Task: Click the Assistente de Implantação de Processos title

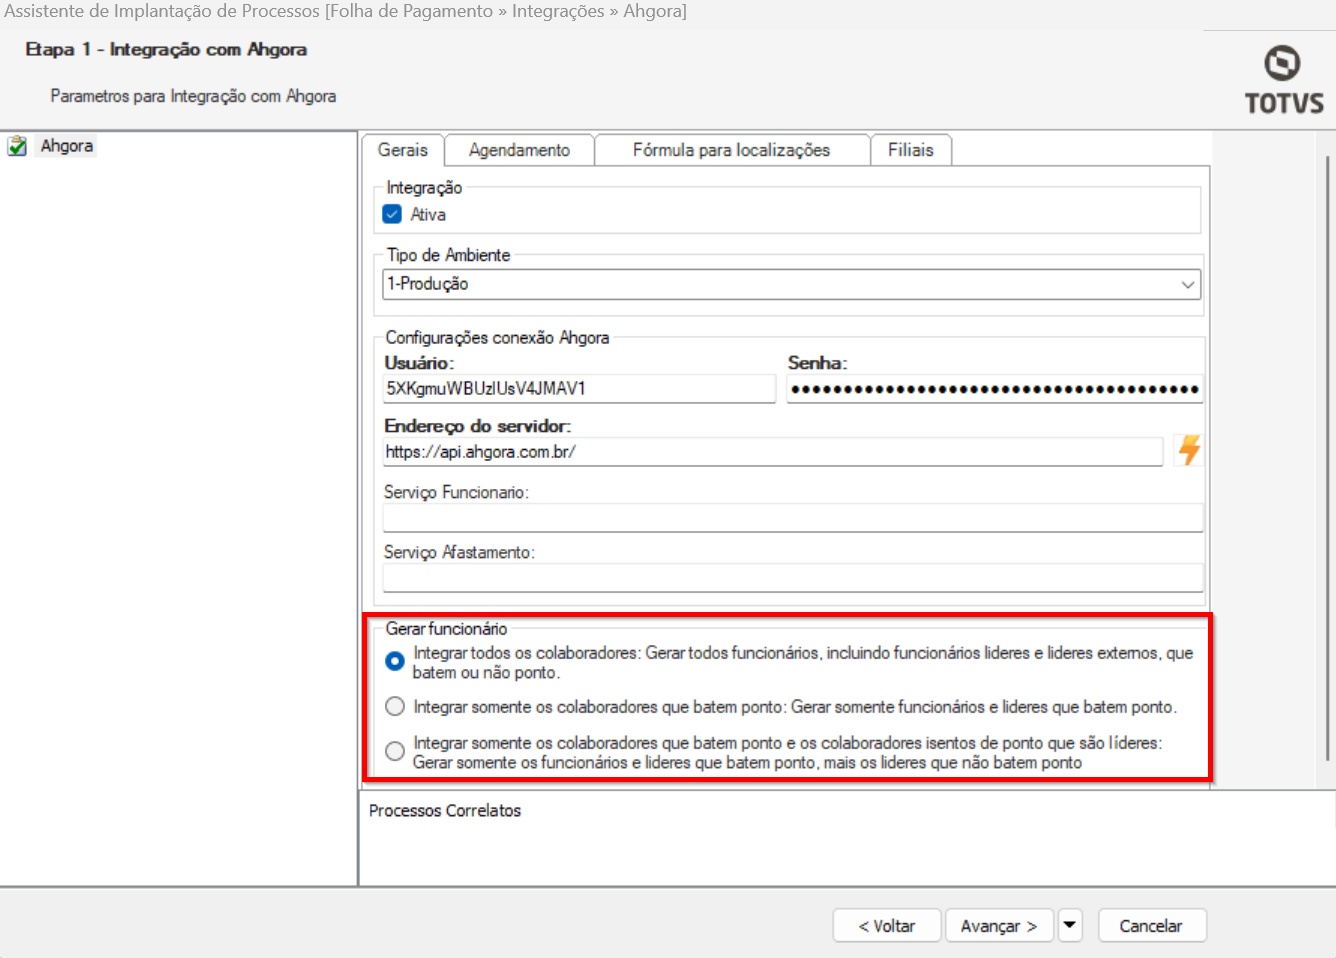Action: point(346,11)
